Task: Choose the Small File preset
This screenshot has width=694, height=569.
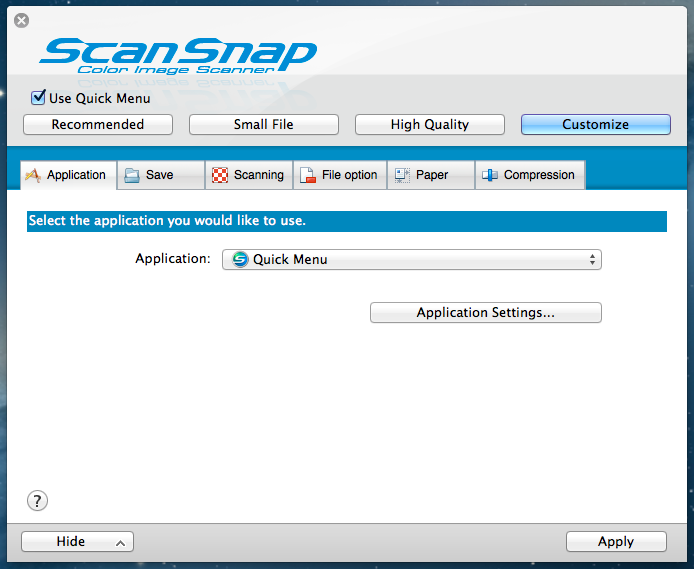Action: [264, 124]
